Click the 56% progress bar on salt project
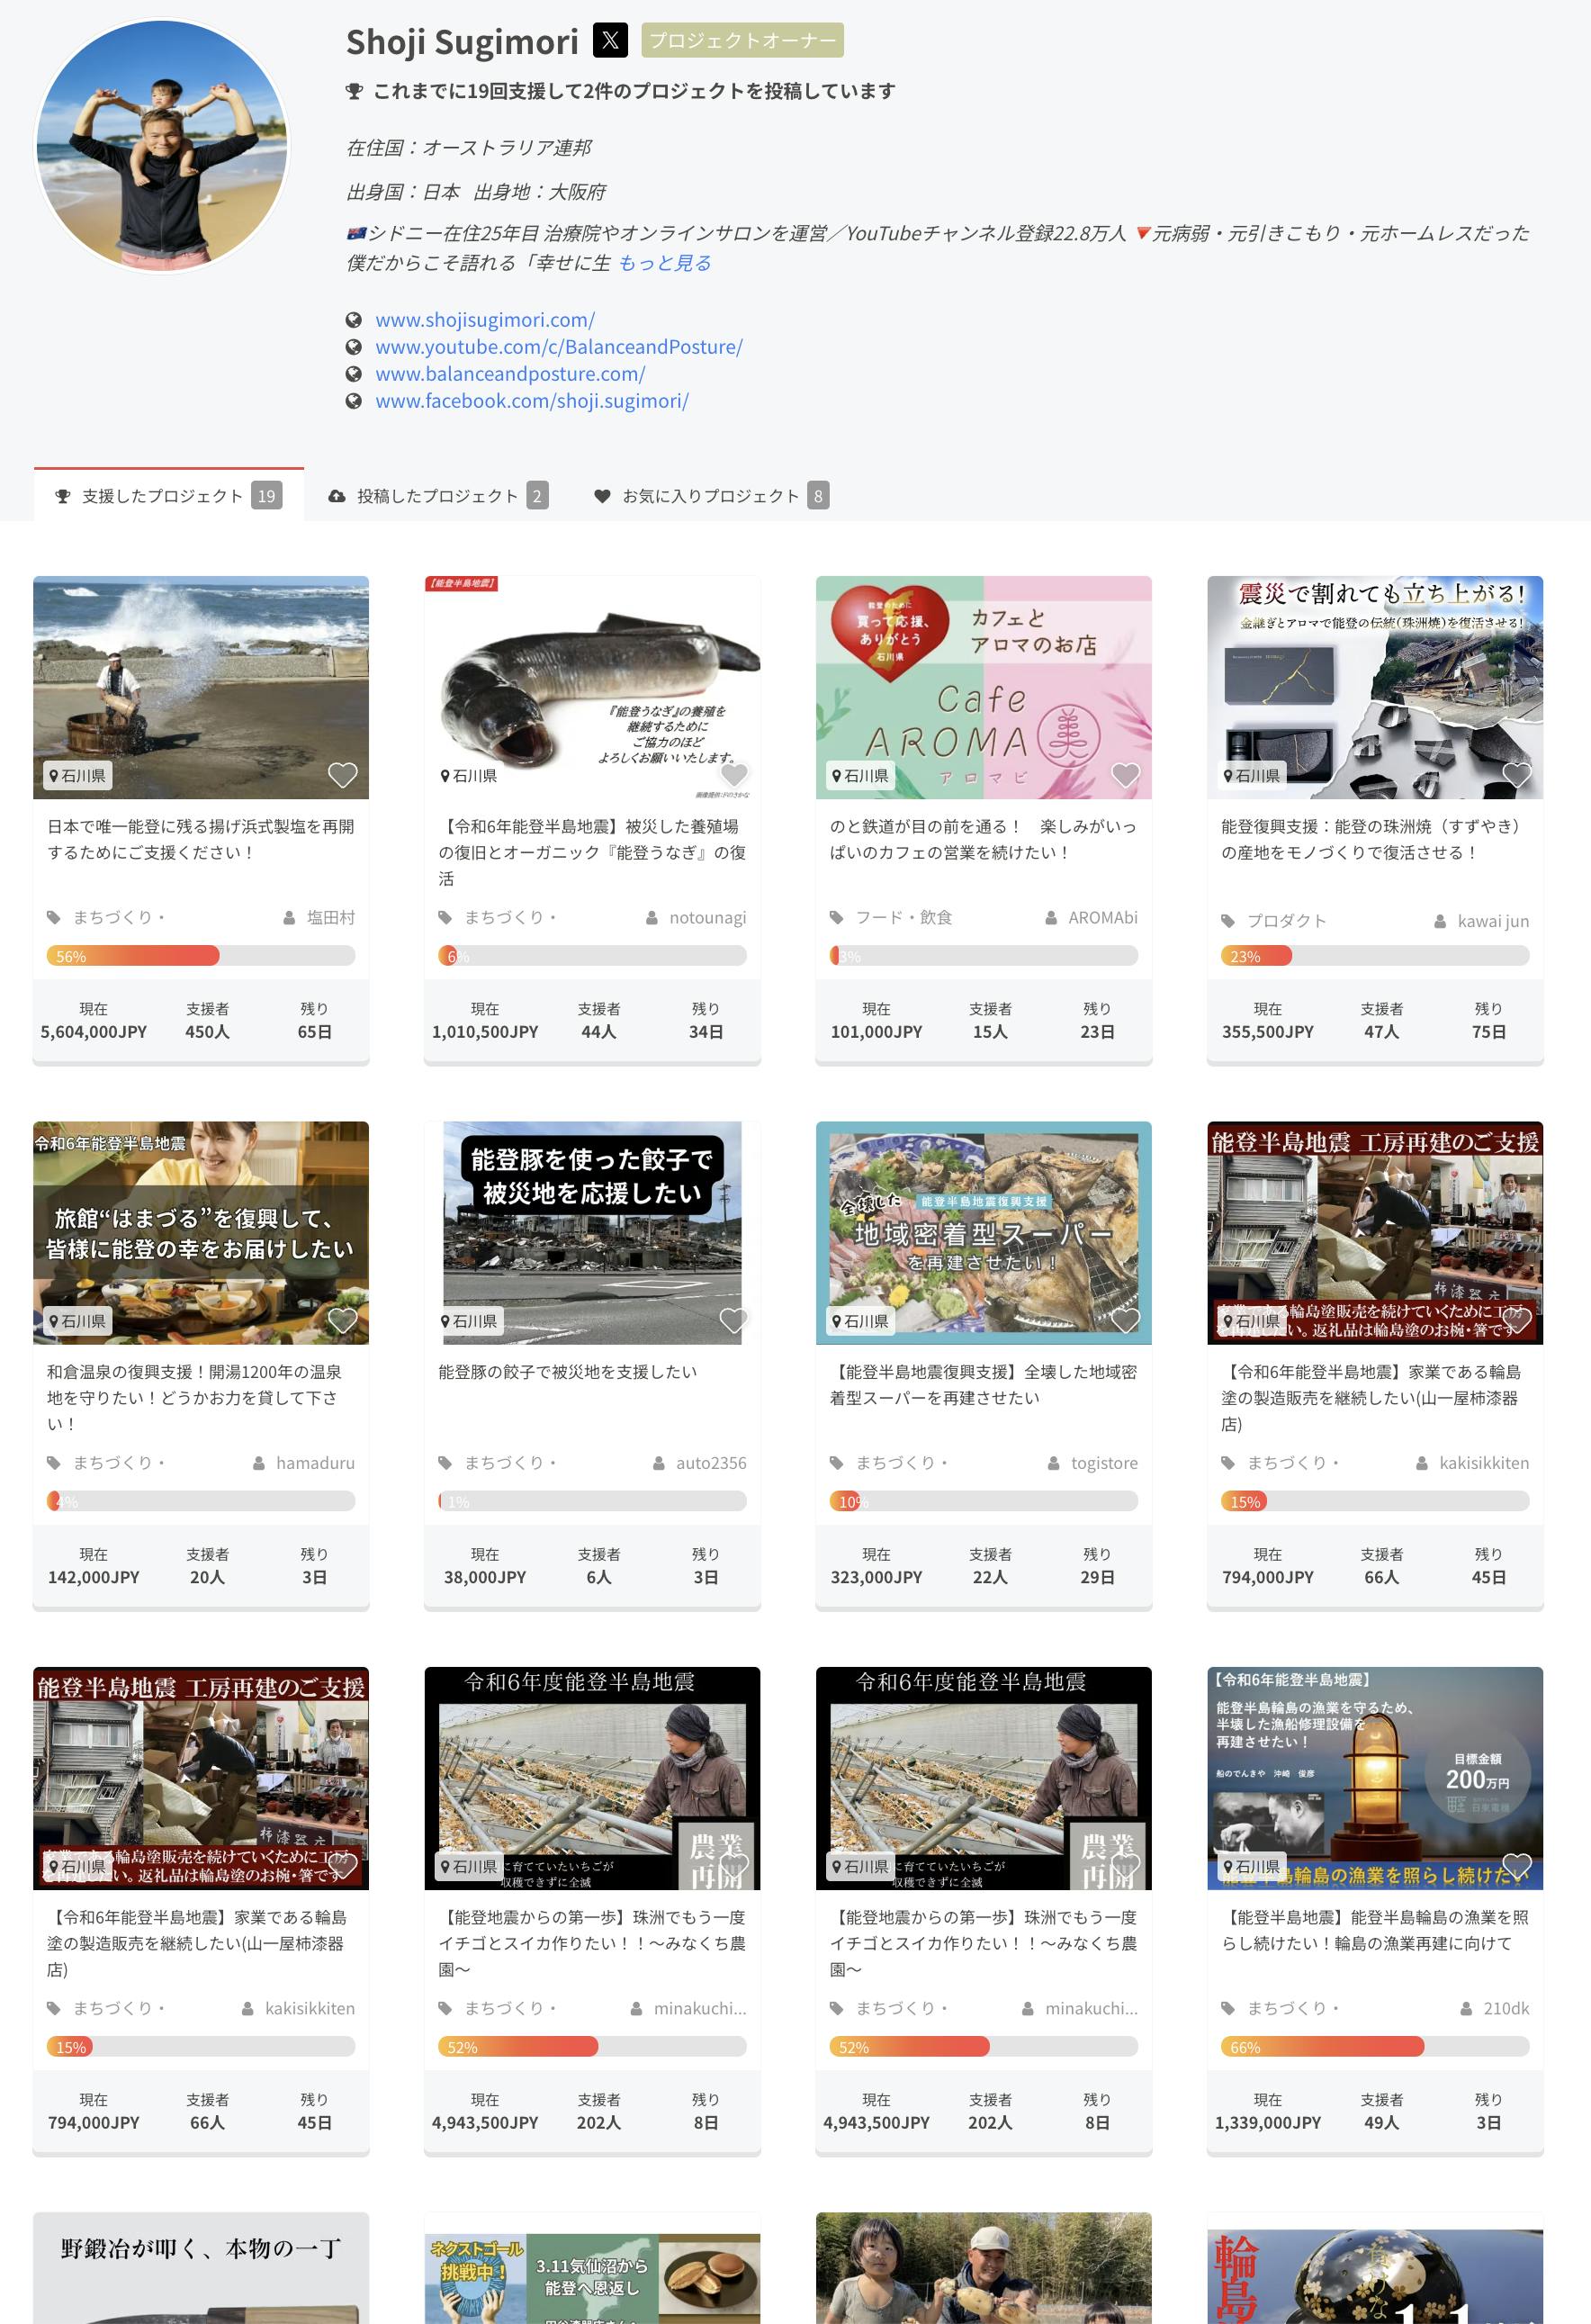This screenshot has height=2324, width=1591. click(200, 956)
